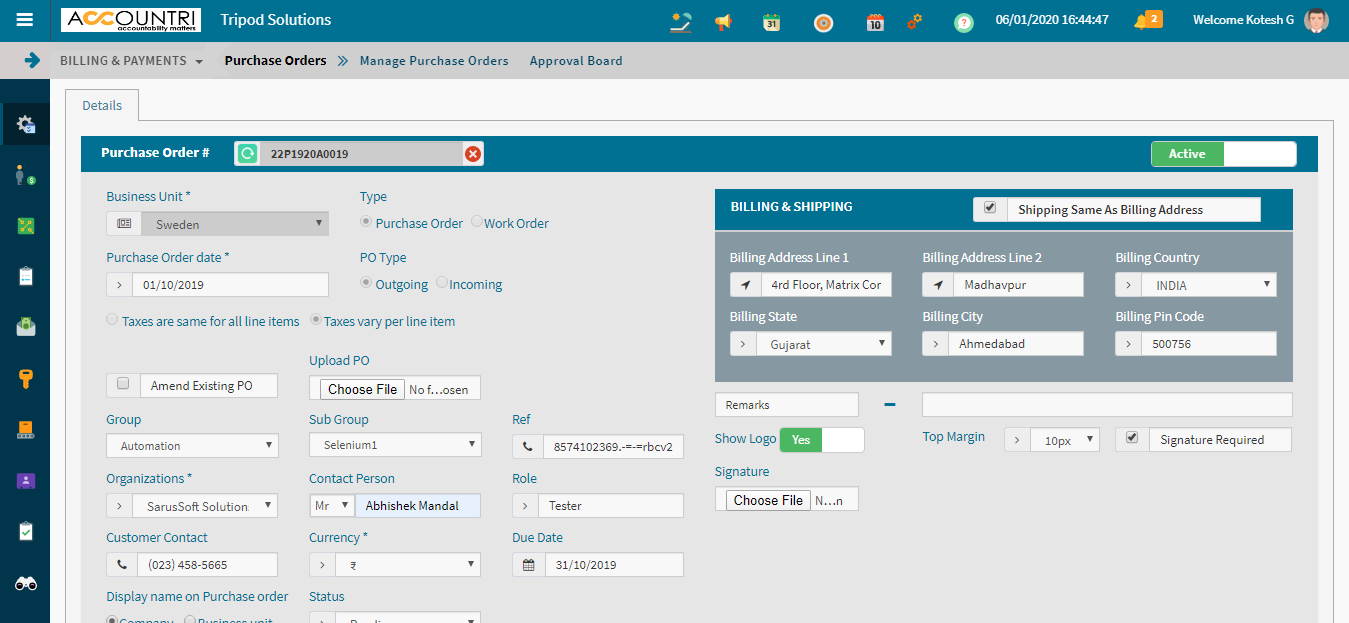Click the Customer Contact phone field
Screen dimensions: 1349x623
click(x=207, y=565)
